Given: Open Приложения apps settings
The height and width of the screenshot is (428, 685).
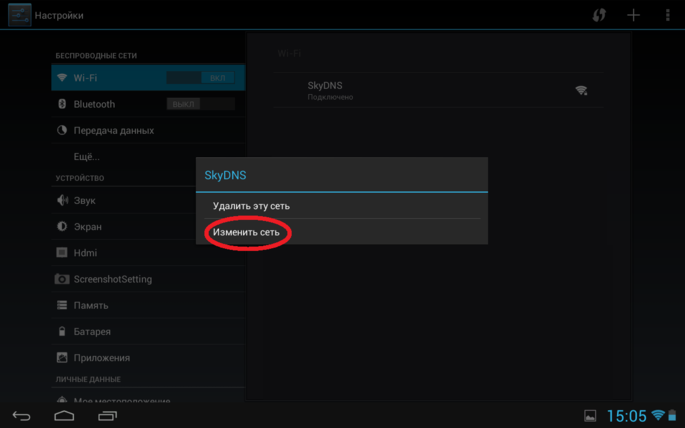Looking at the screenshot, I should tap(148, 357).
